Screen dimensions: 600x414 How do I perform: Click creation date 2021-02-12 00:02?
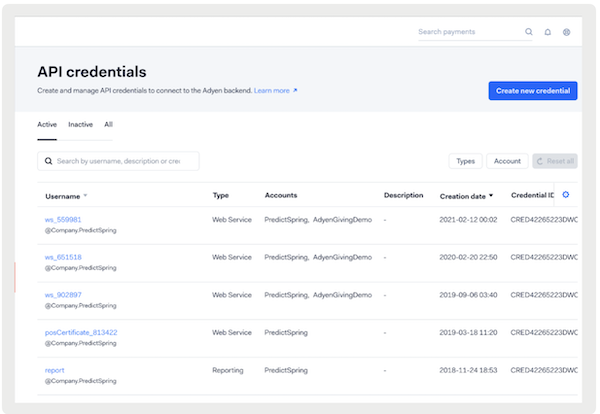468,220
